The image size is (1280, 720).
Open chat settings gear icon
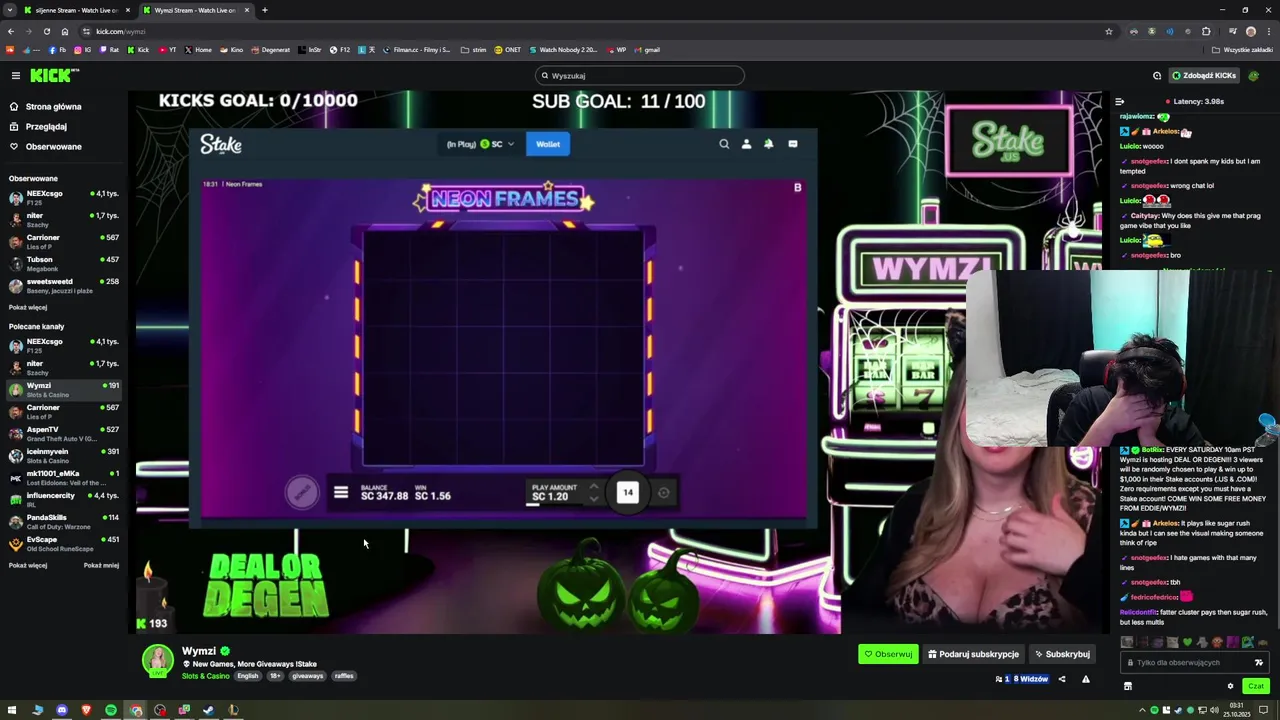[x=1230, y=686]
